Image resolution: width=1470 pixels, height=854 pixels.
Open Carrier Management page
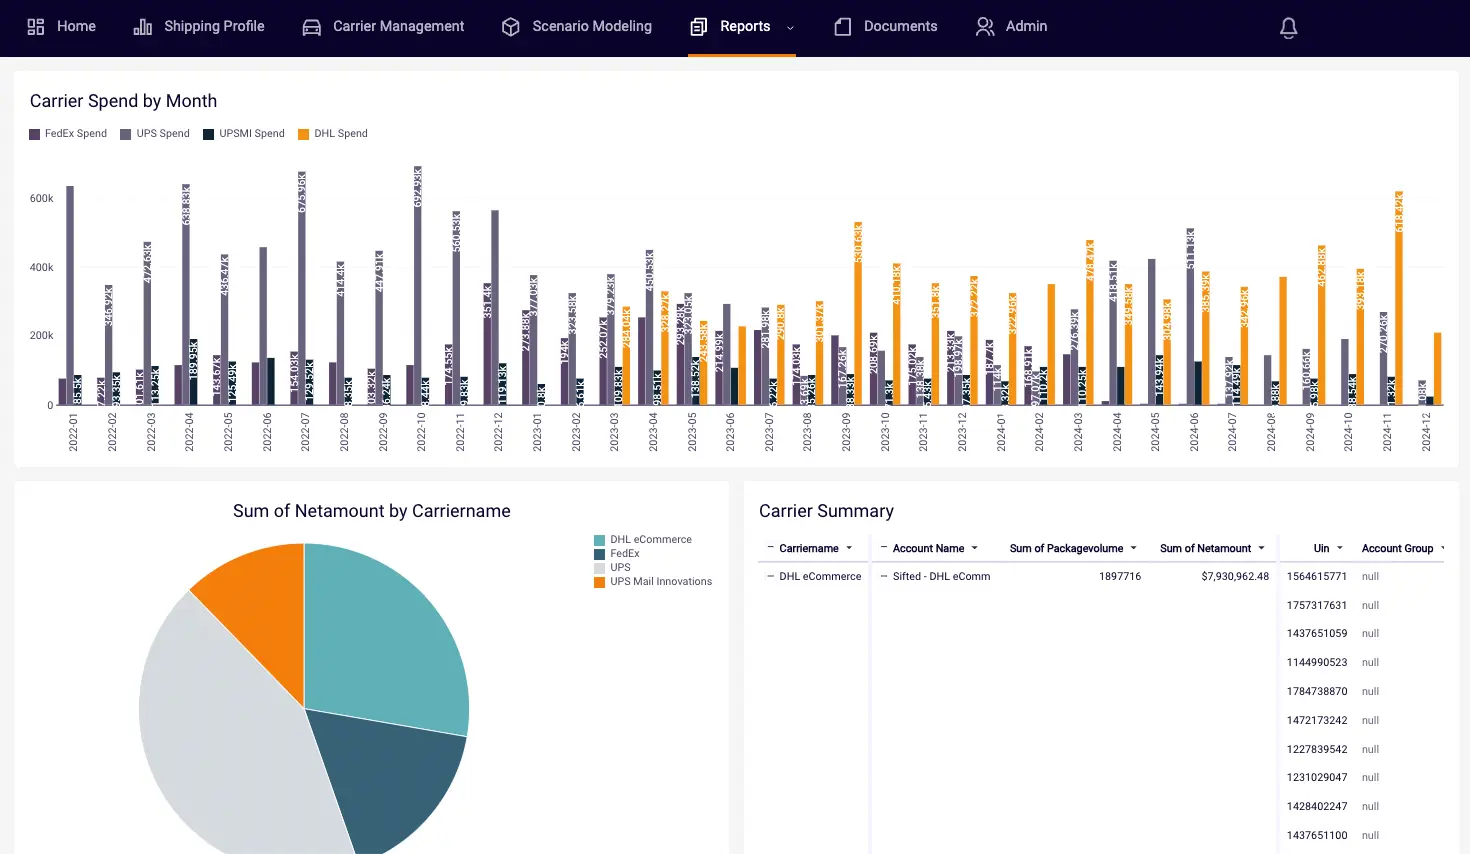[x=398, y=26]
